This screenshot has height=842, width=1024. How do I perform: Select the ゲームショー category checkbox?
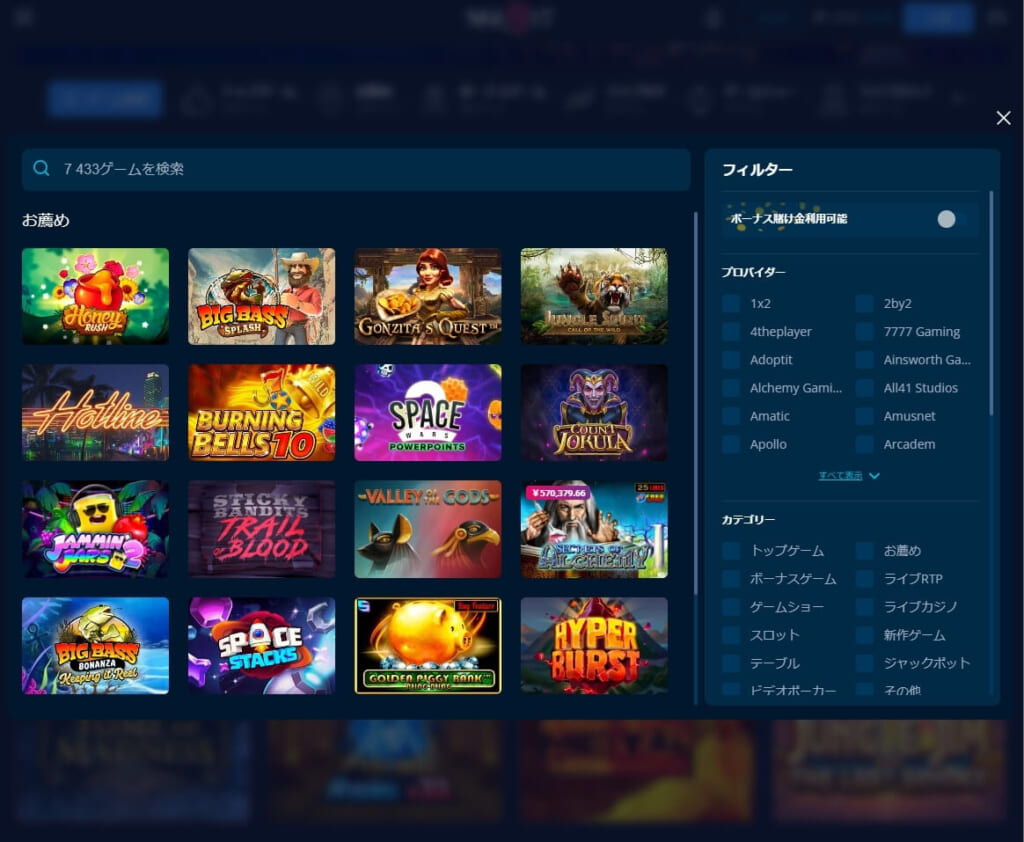[x=731, y=607]
